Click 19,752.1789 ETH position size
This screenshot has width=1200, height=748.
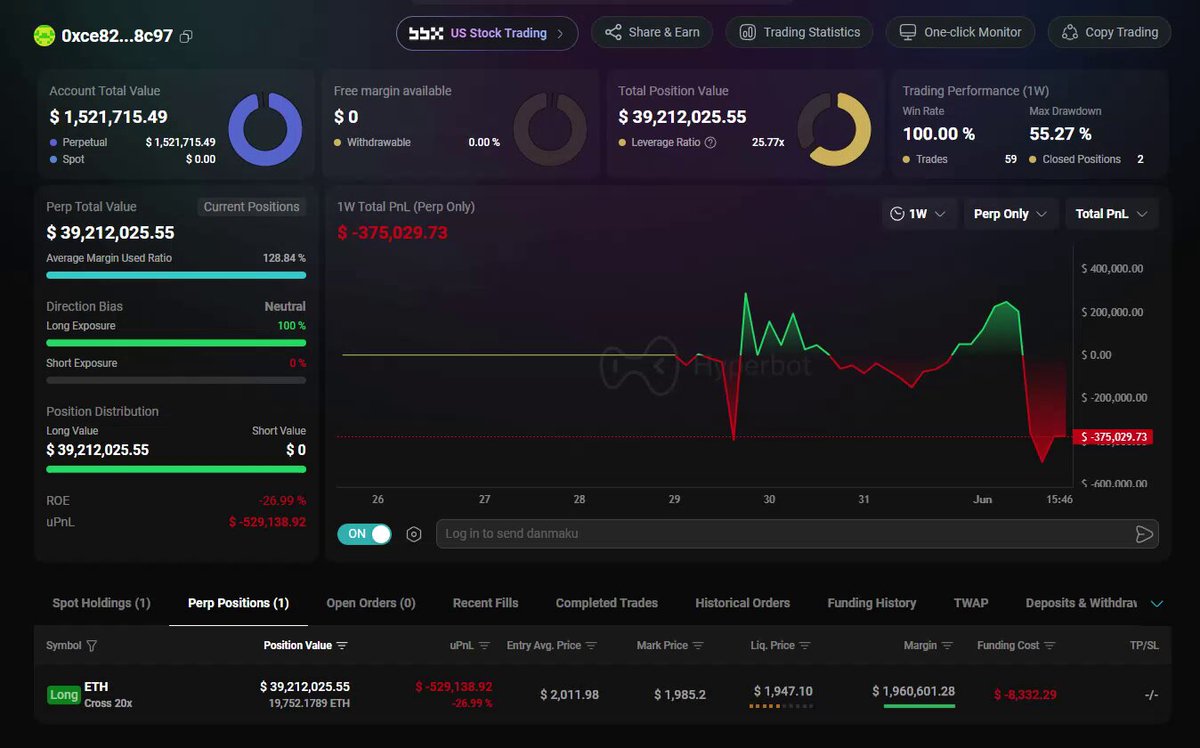[309, 704]
